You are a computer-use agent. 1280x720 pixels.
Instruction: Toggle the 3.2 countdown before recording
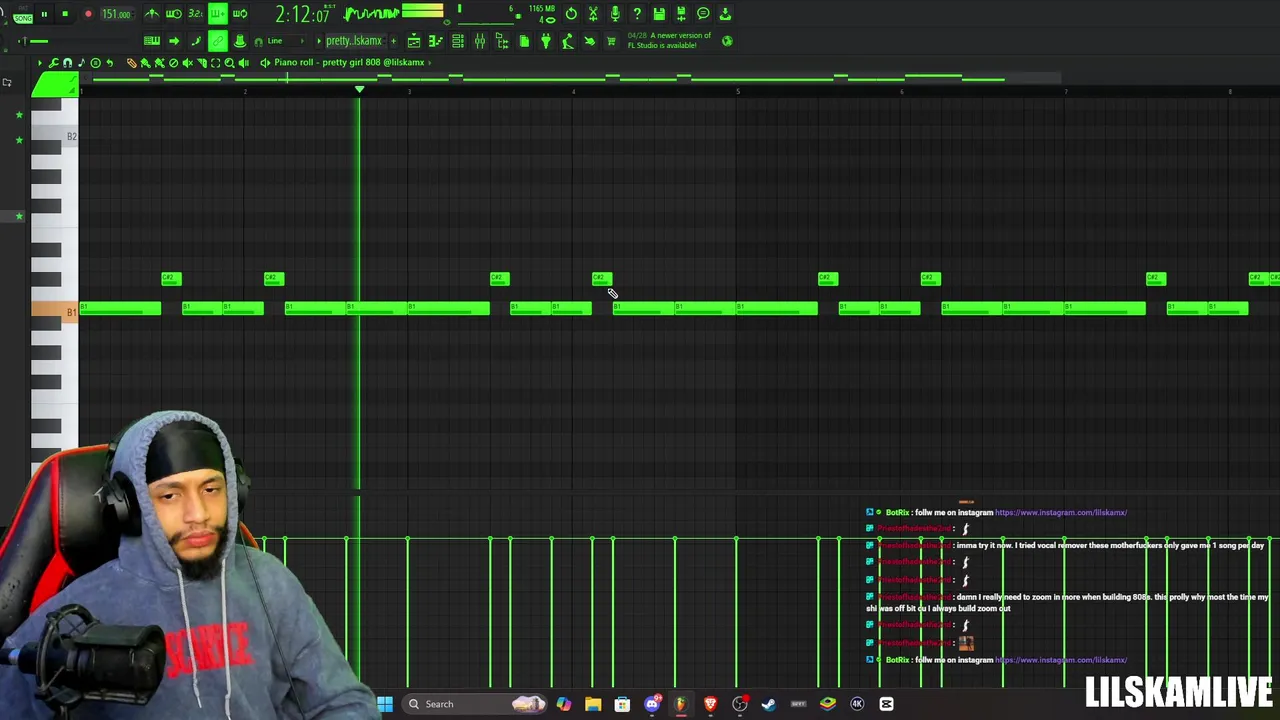195,14
